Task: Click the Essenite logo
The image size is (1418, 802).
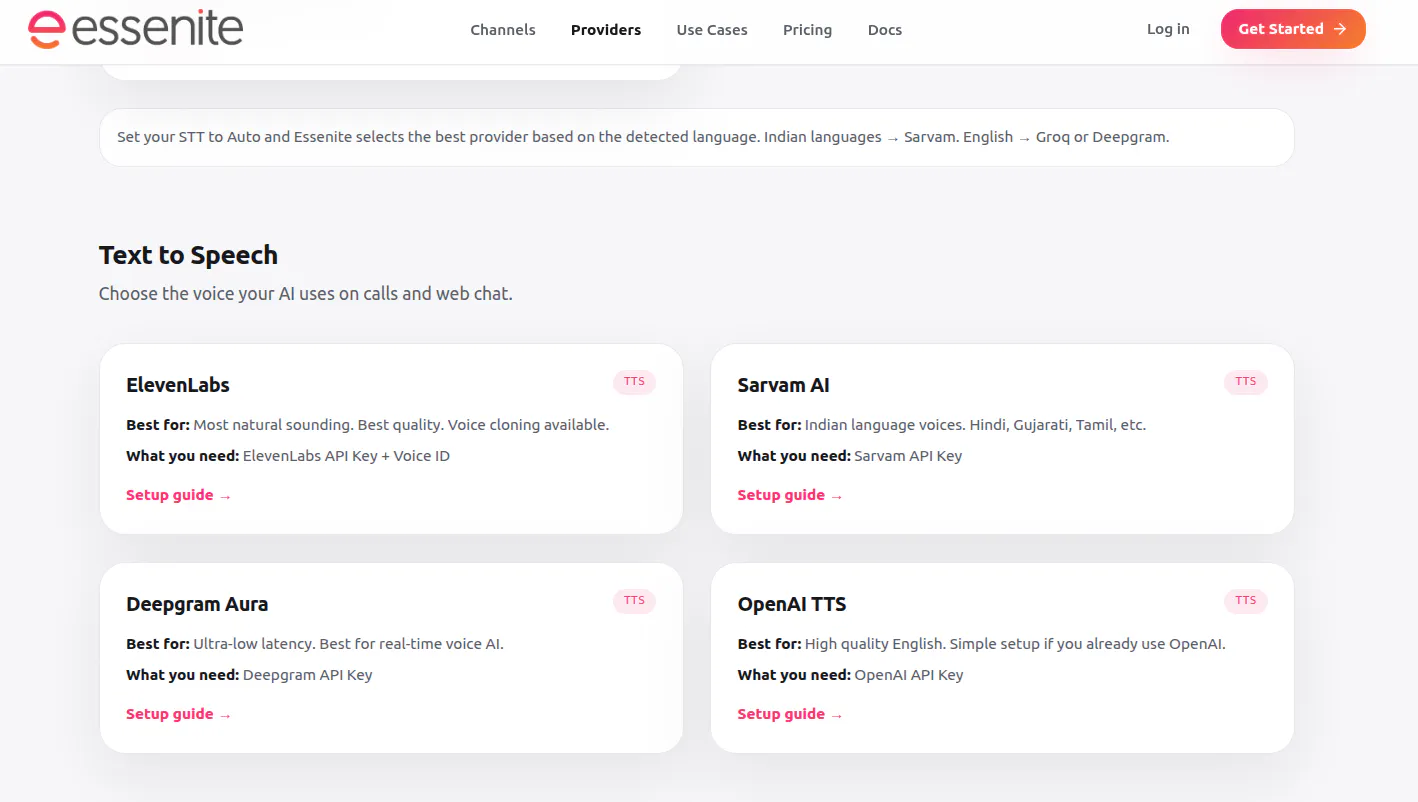Action: pos(135,29)
